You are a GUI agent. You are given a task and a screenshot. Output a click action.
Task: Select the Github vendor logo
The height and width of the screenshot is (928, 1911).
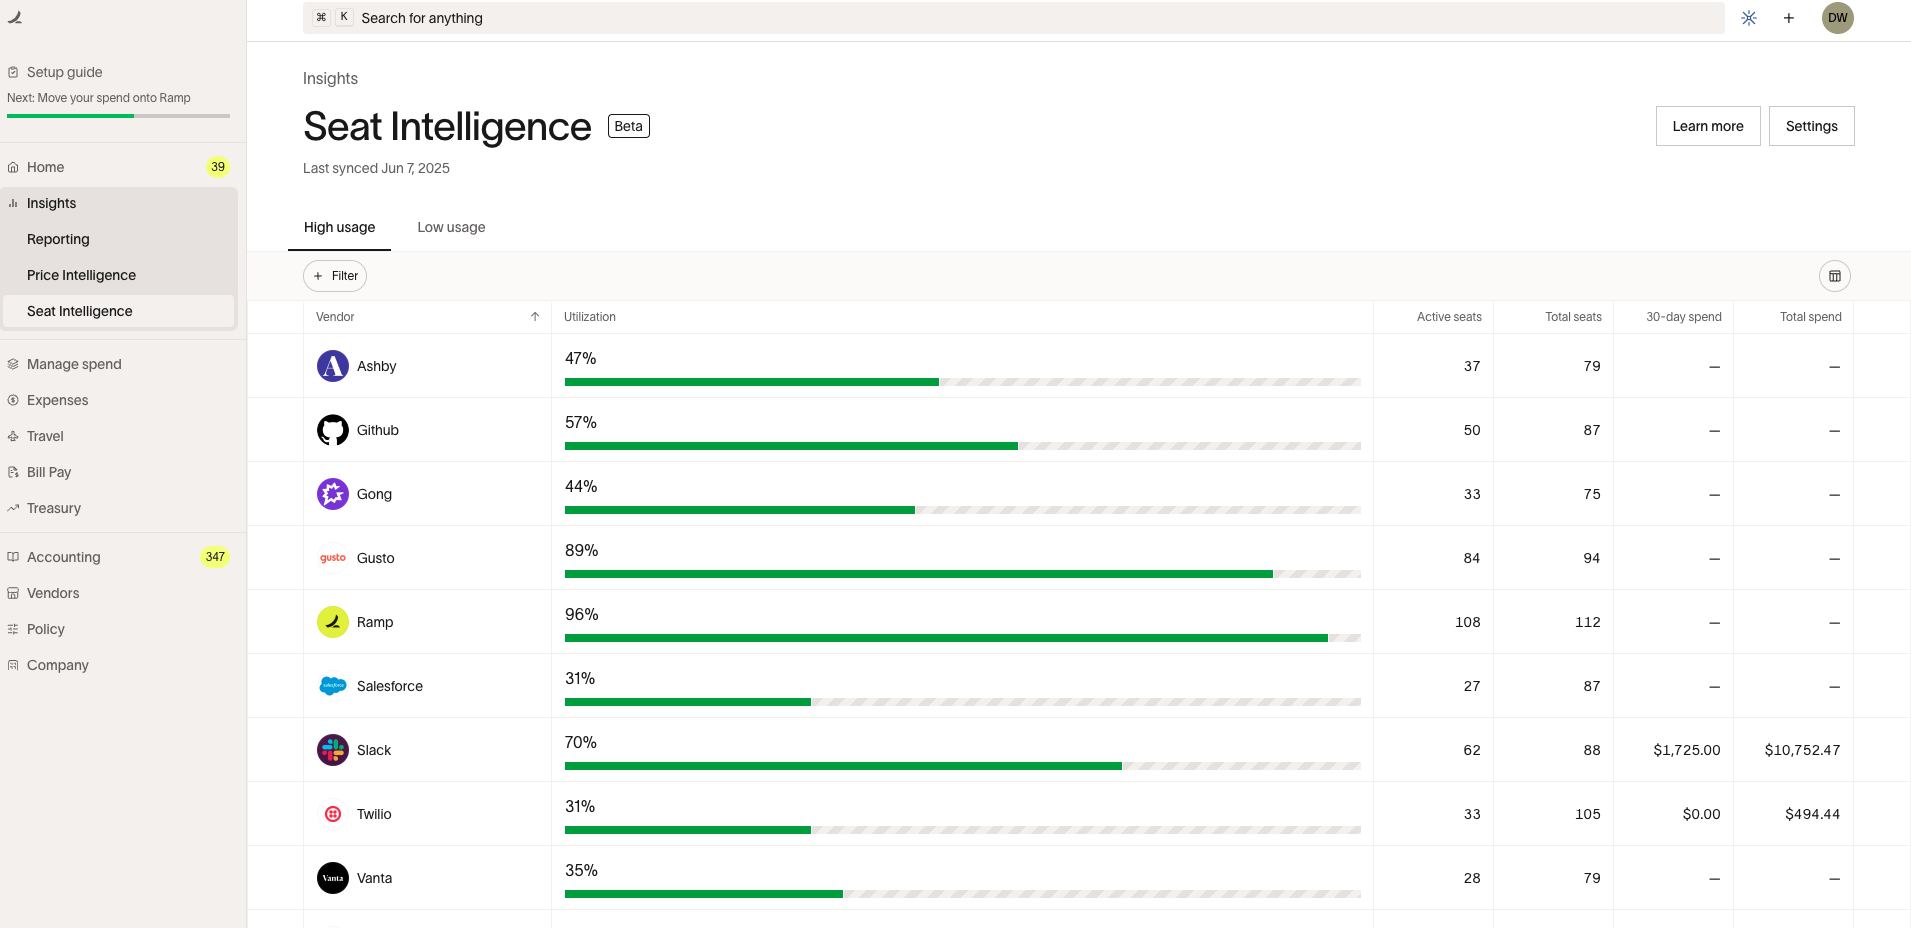[333, 430]
